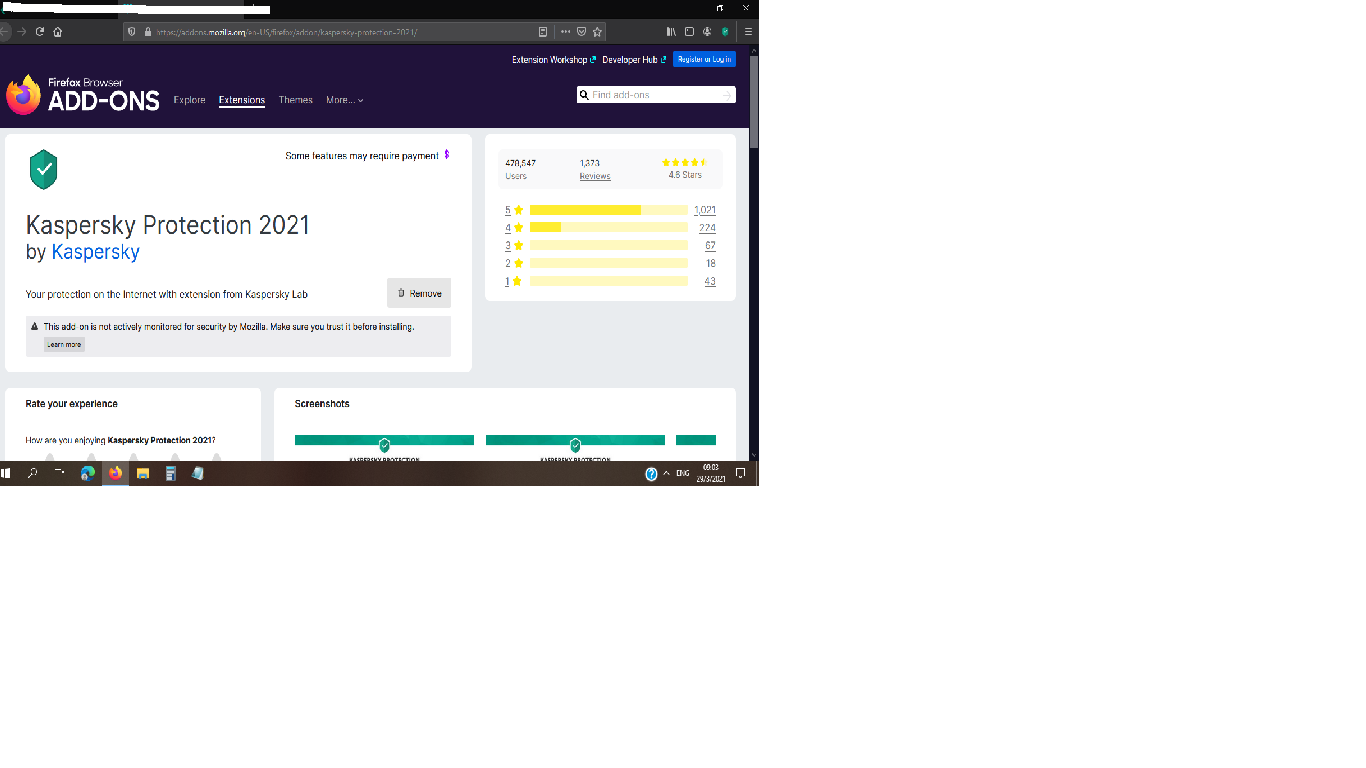View site connection padlock info
The height and width of the screenshot is (768, 1366).
[x=147, y=32]
